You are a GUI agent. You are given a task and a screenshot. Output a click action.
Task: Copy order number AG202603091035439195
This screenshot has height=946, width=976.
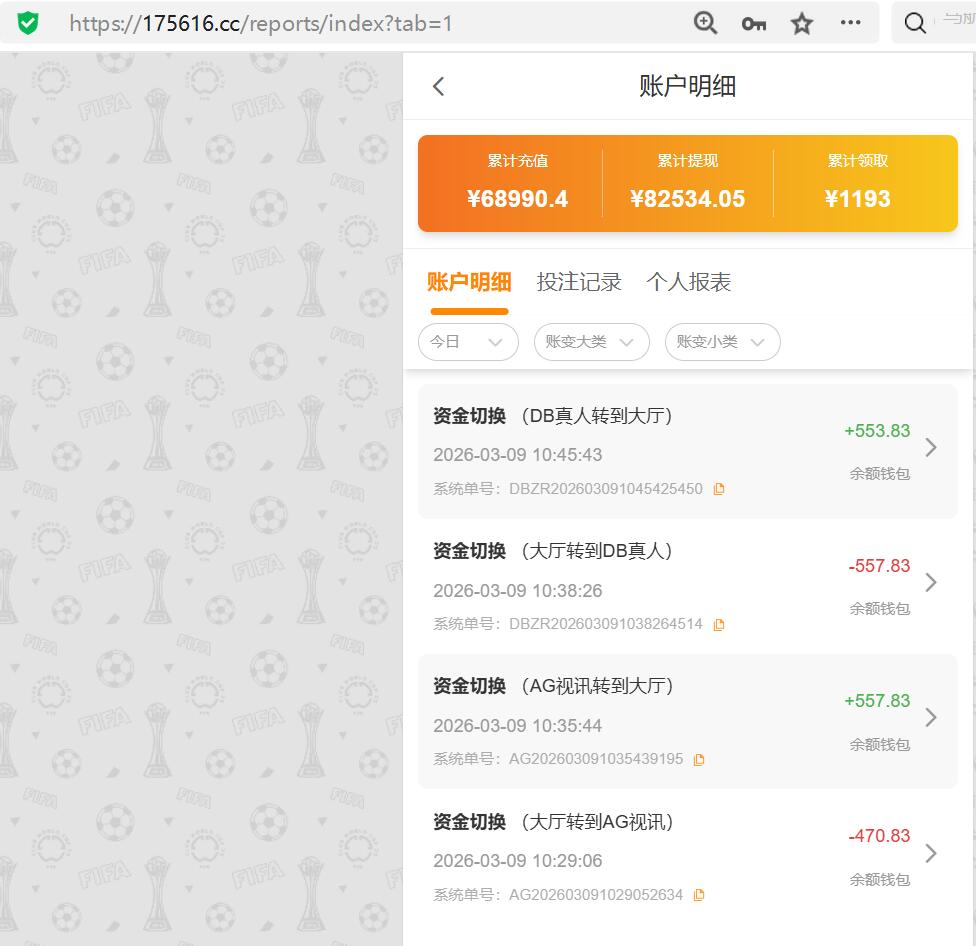coord(698,759)
